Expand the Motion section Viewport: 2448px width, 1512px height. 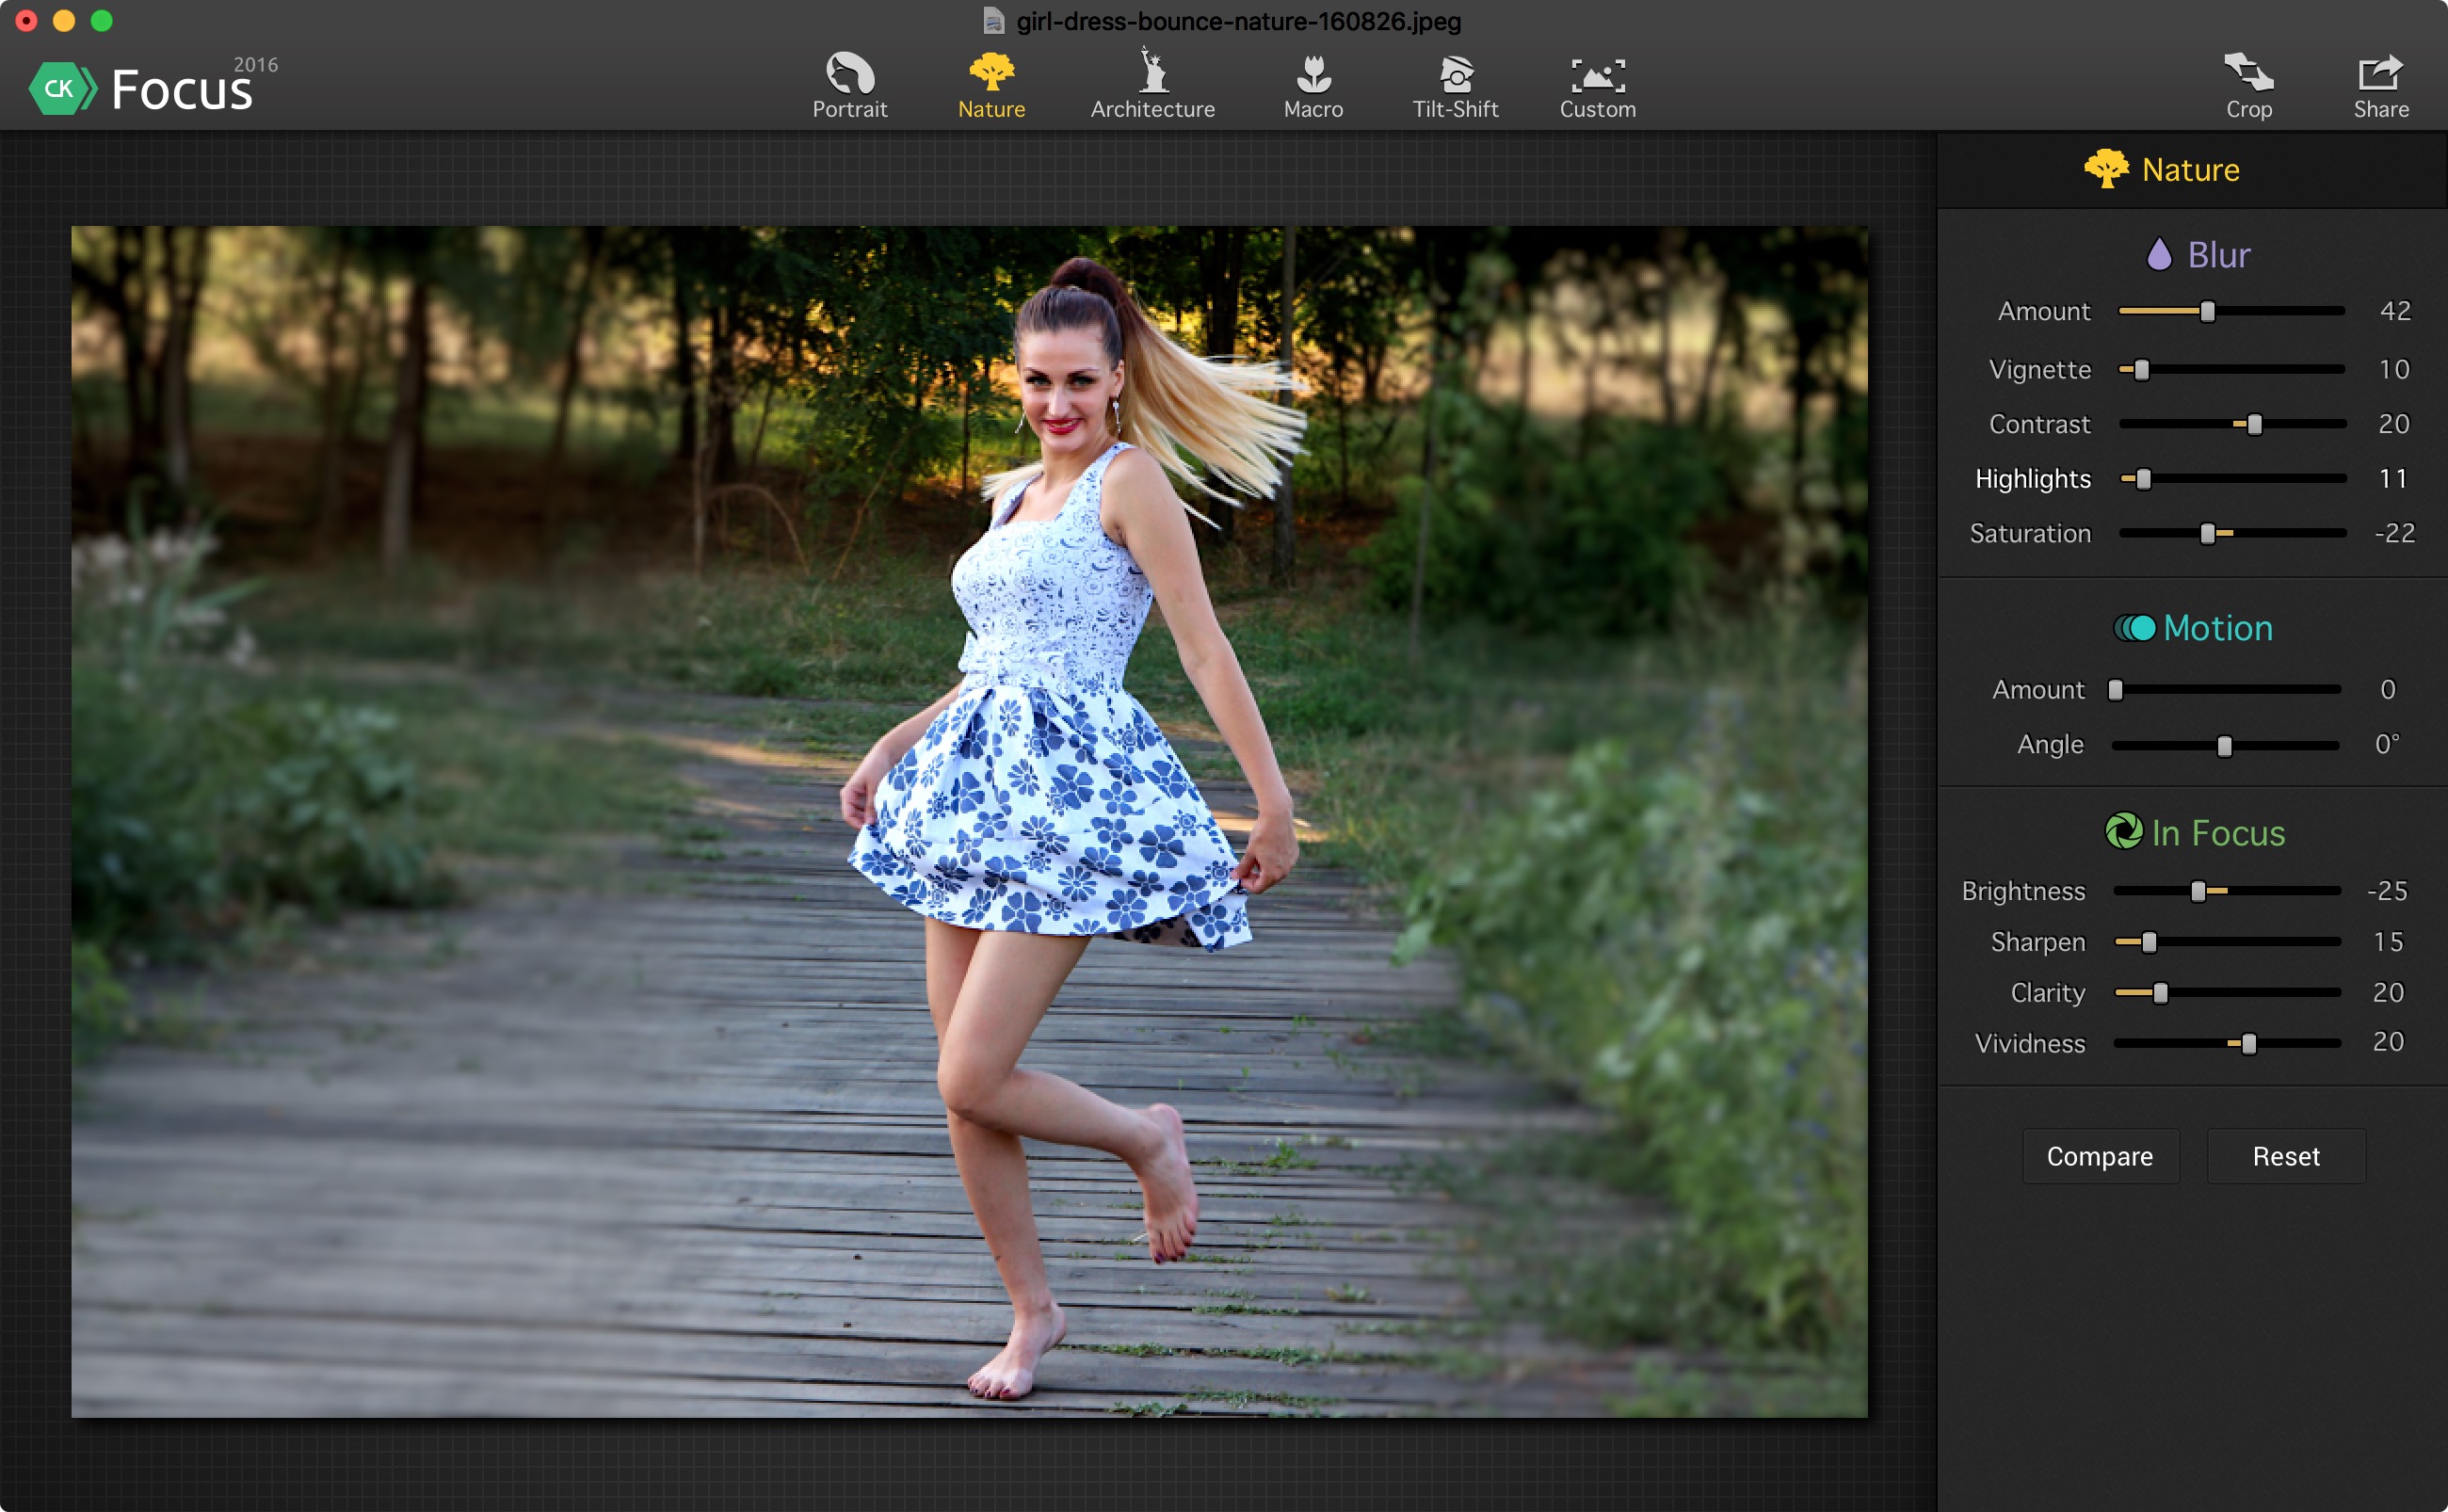coord(2193,628)
